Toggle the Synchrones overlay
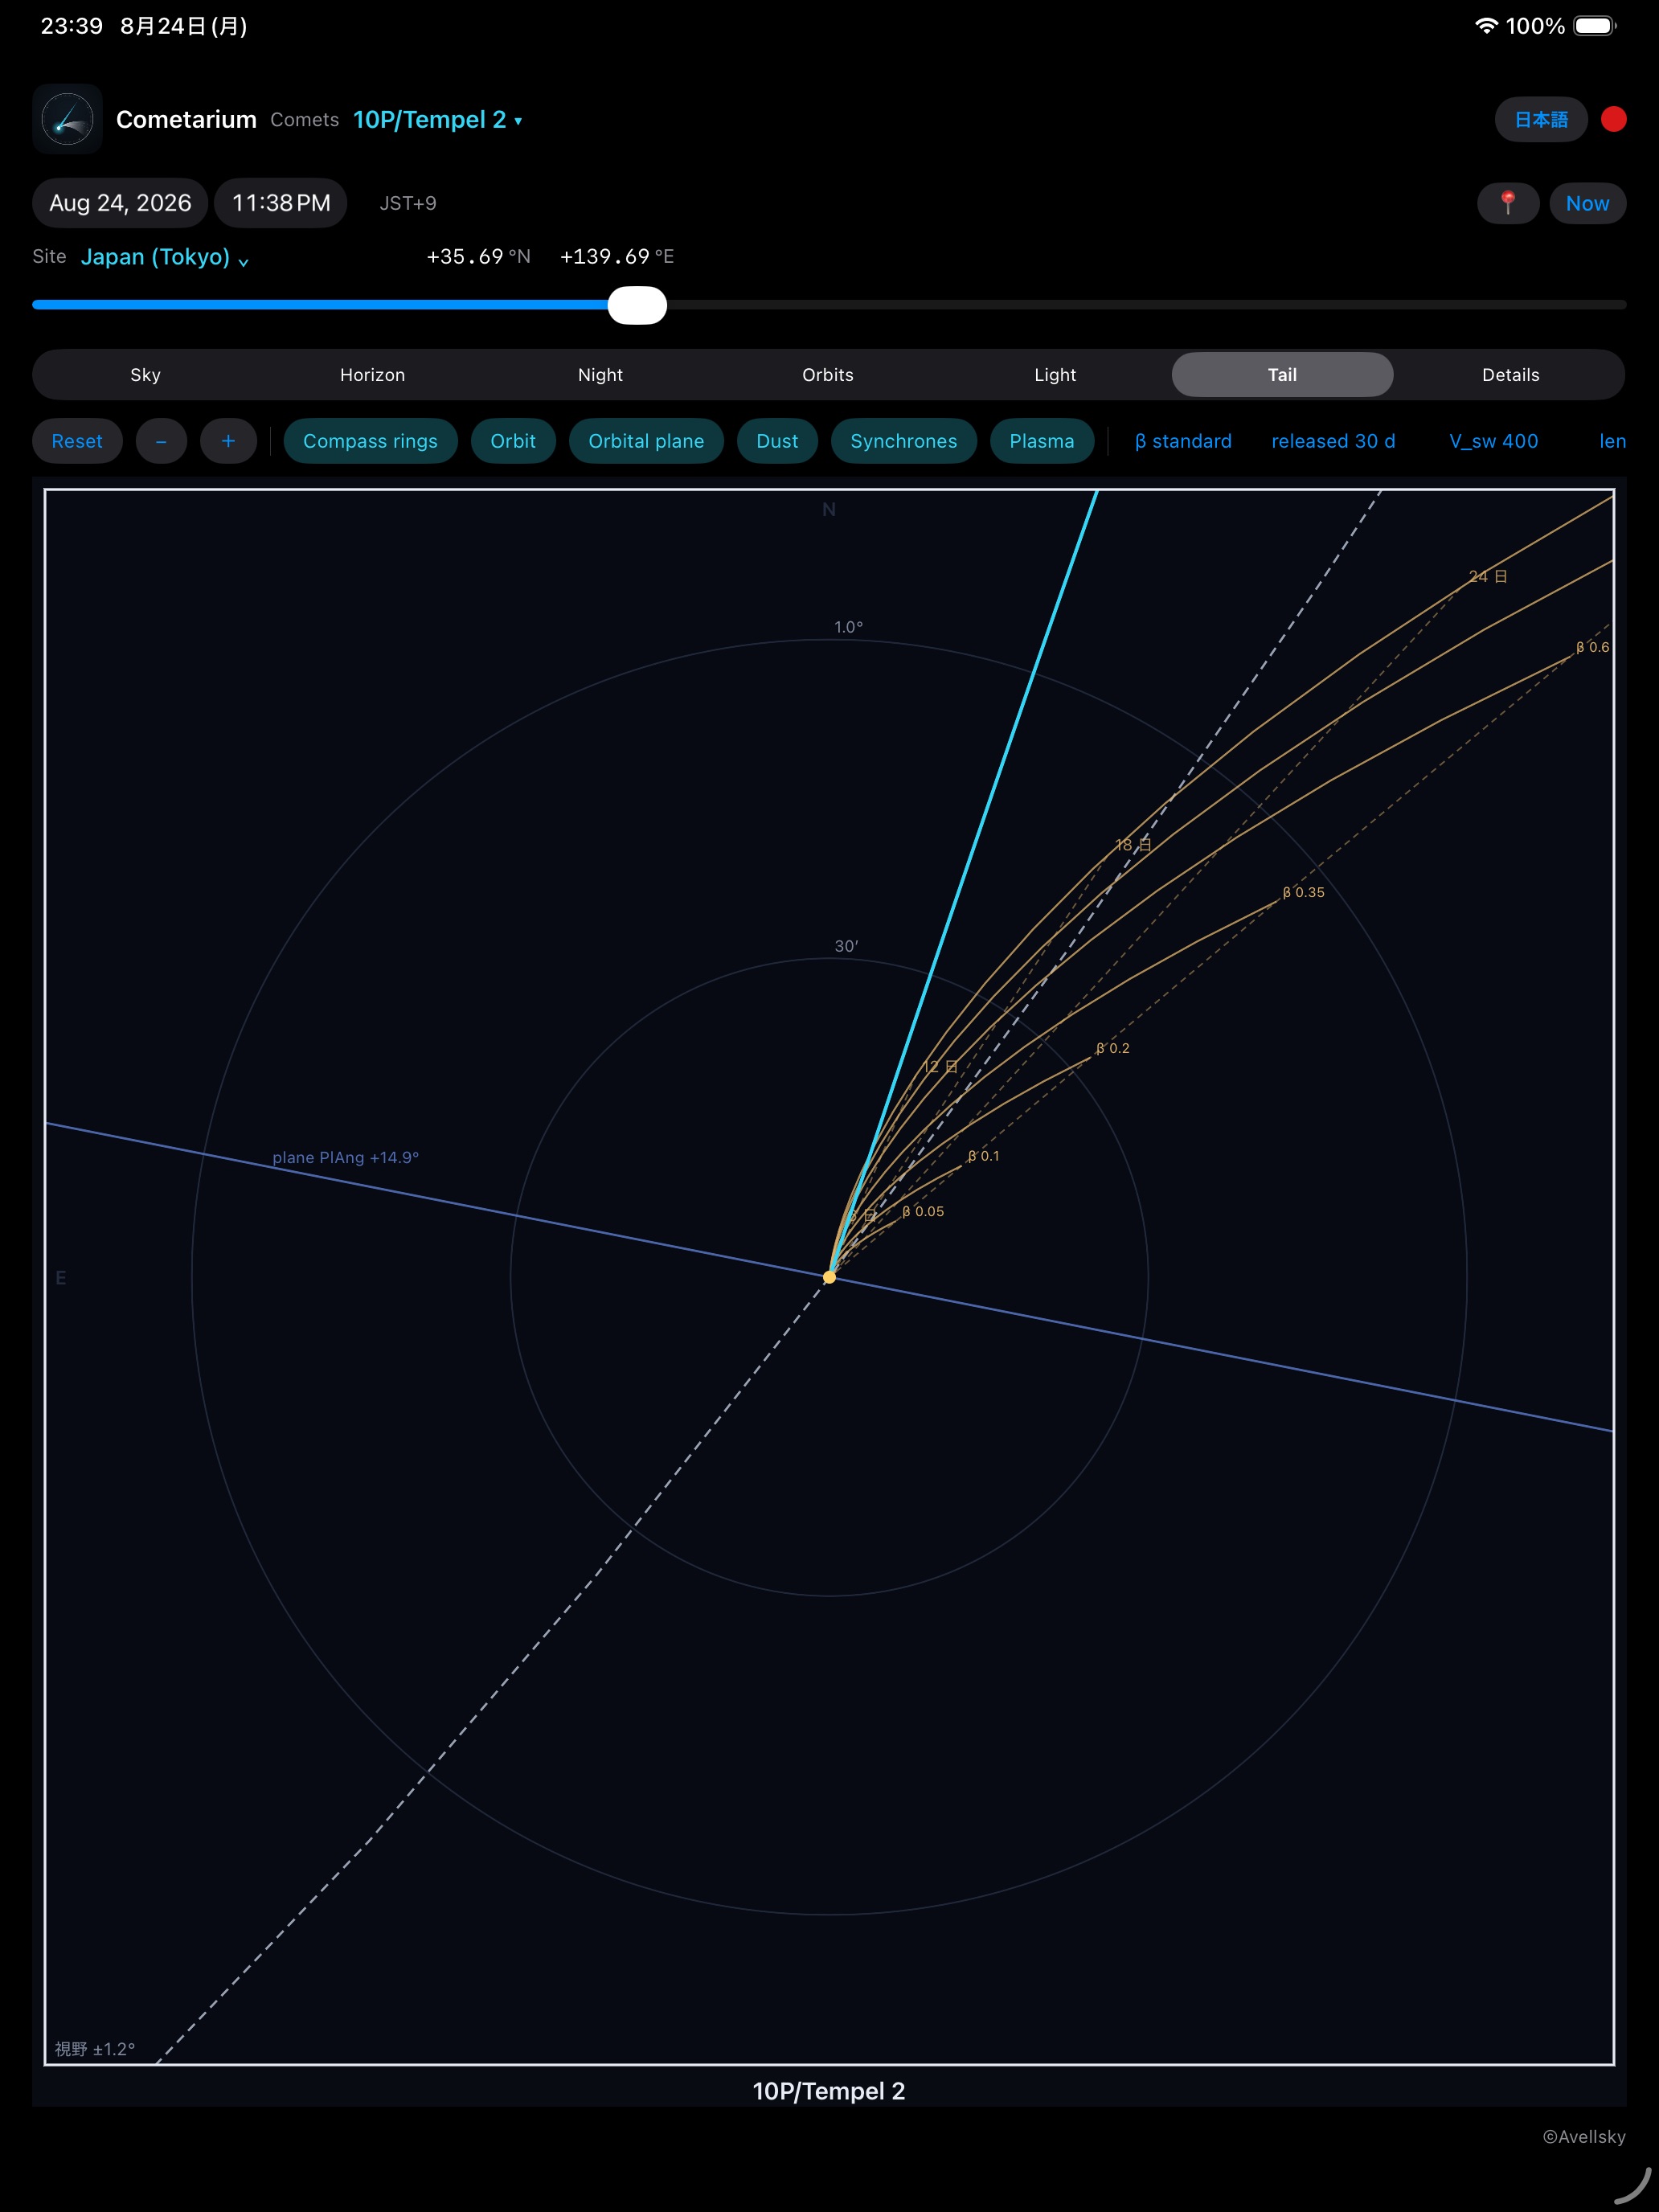The image size is (1659, 2212). point(903,441)
